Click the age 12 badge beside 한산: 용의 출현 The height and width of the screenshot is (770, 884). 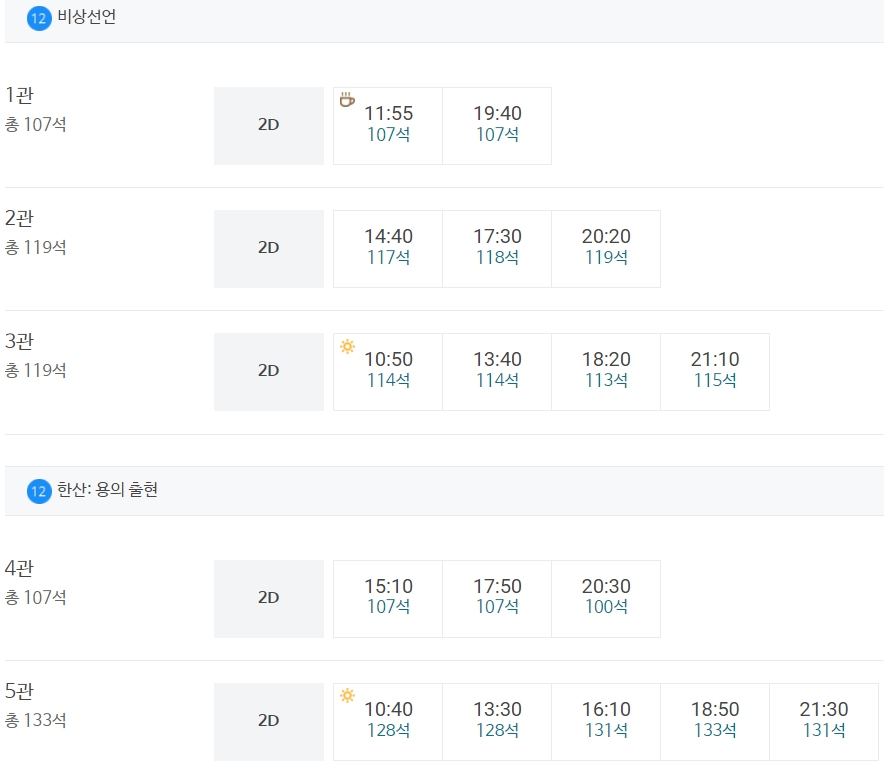click(39, 491)
